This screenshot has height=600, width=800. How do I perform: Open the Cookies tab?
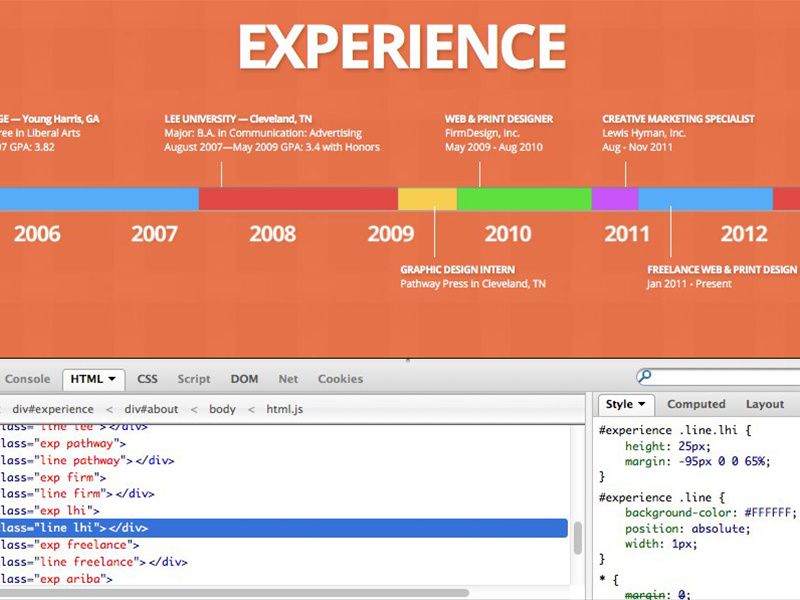(x=340, y=379)
